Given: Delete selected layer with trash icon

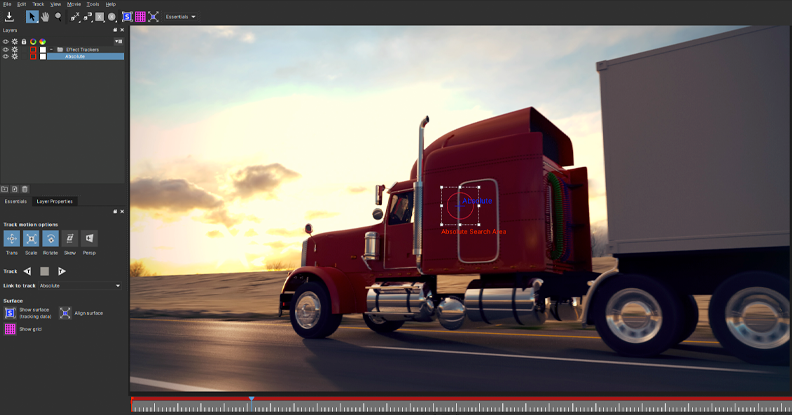Looking at the screenshot, I should click(x=25, y=188).
